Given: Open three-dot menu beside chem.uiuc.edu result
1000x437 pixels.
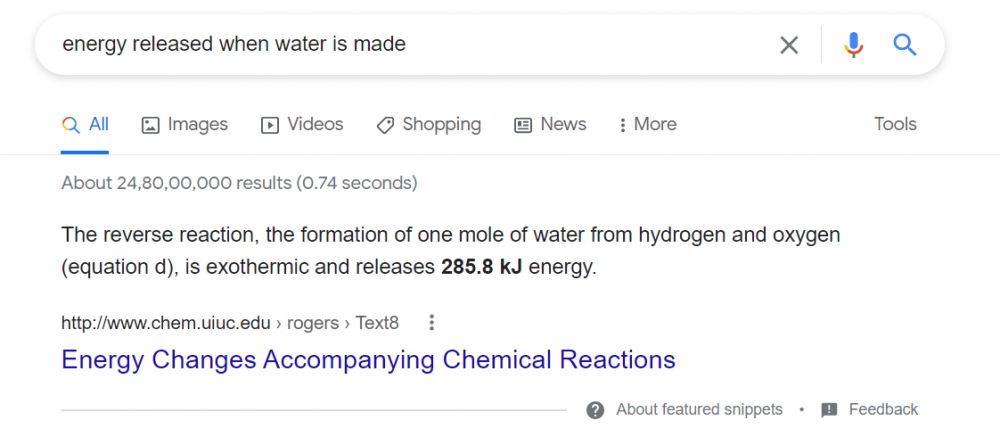Looking at the screenshot, I should [432, 323].
